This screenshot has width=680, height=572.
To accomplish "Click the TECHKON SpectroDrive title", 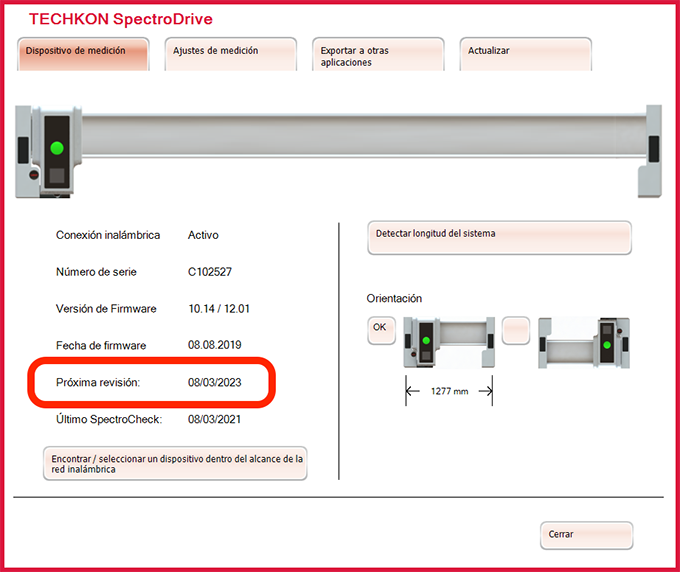I will 121,19.
